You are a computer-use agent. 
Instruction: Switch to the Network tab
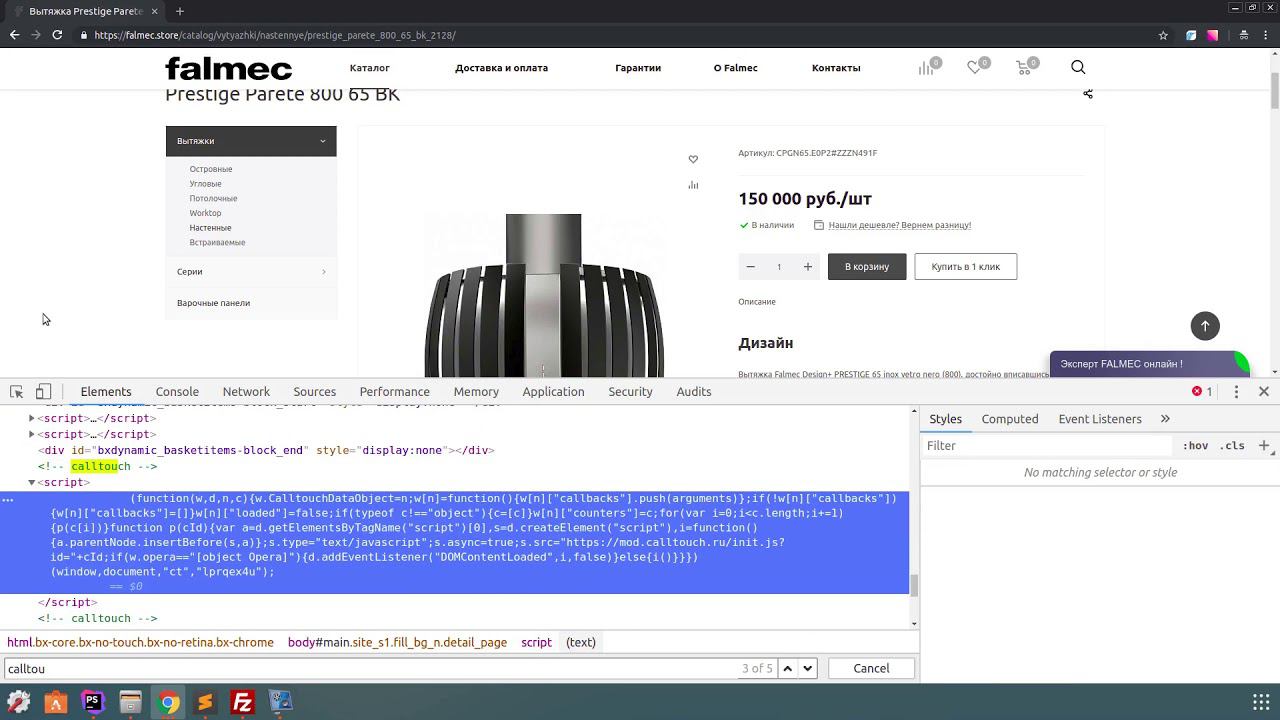point(246,391)
